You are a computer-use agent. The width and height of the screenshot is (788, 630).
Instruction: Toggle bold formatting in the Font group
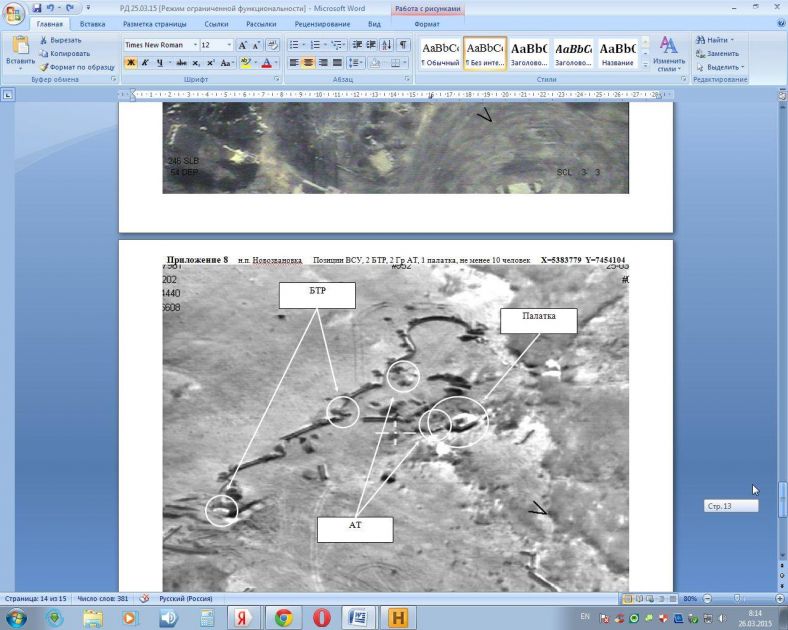click(130, 62)
